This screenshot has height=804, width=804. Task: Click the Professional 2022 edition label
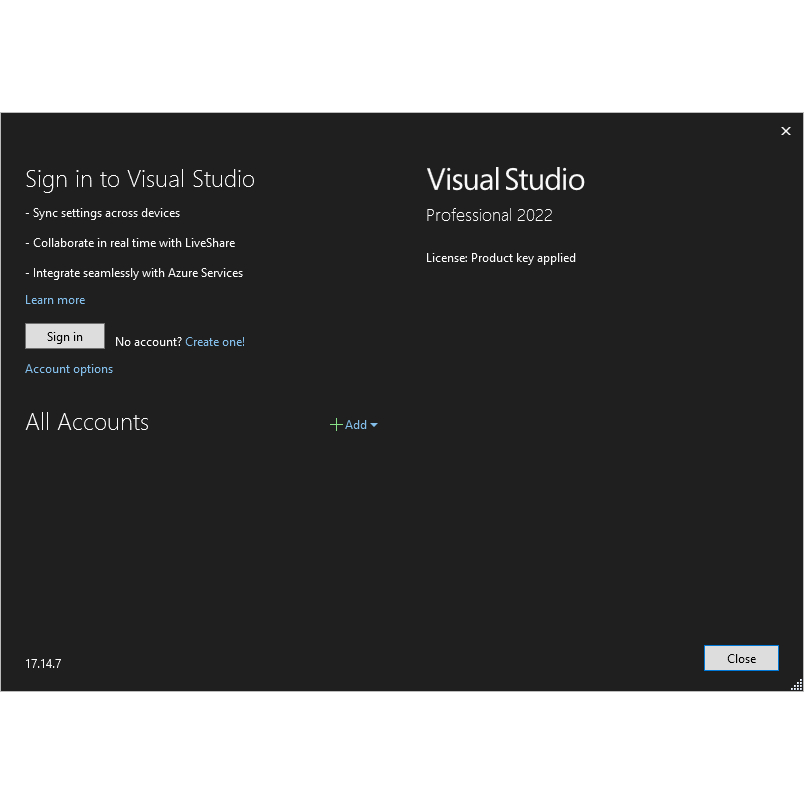coord(489,215)
